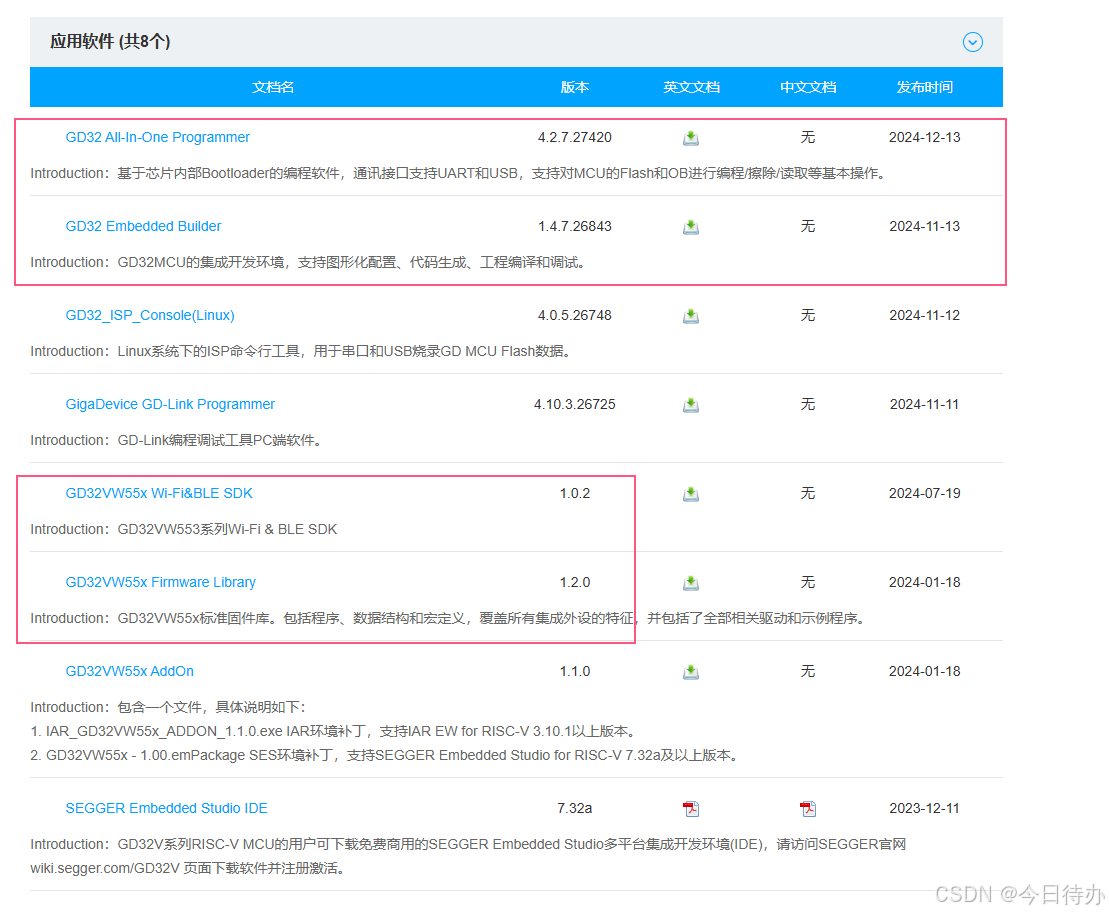Viewport: 1109px width, 914px height.
Task: Download GigaDevice GD-Link Programmer English document
Action: [691, 405]
